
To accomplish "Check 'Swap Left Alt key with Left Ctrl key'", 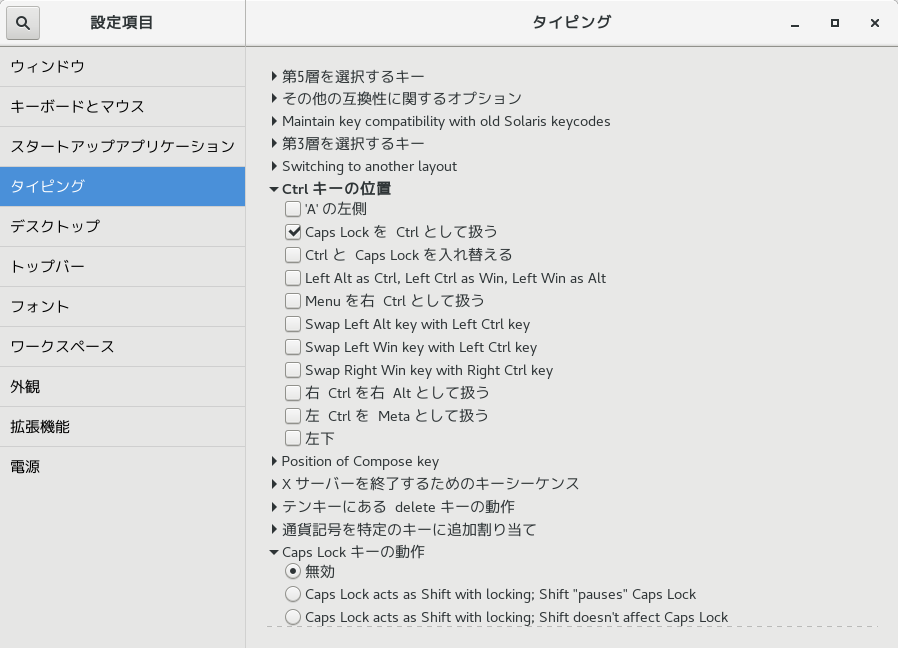I will click(x=293, y=324).
